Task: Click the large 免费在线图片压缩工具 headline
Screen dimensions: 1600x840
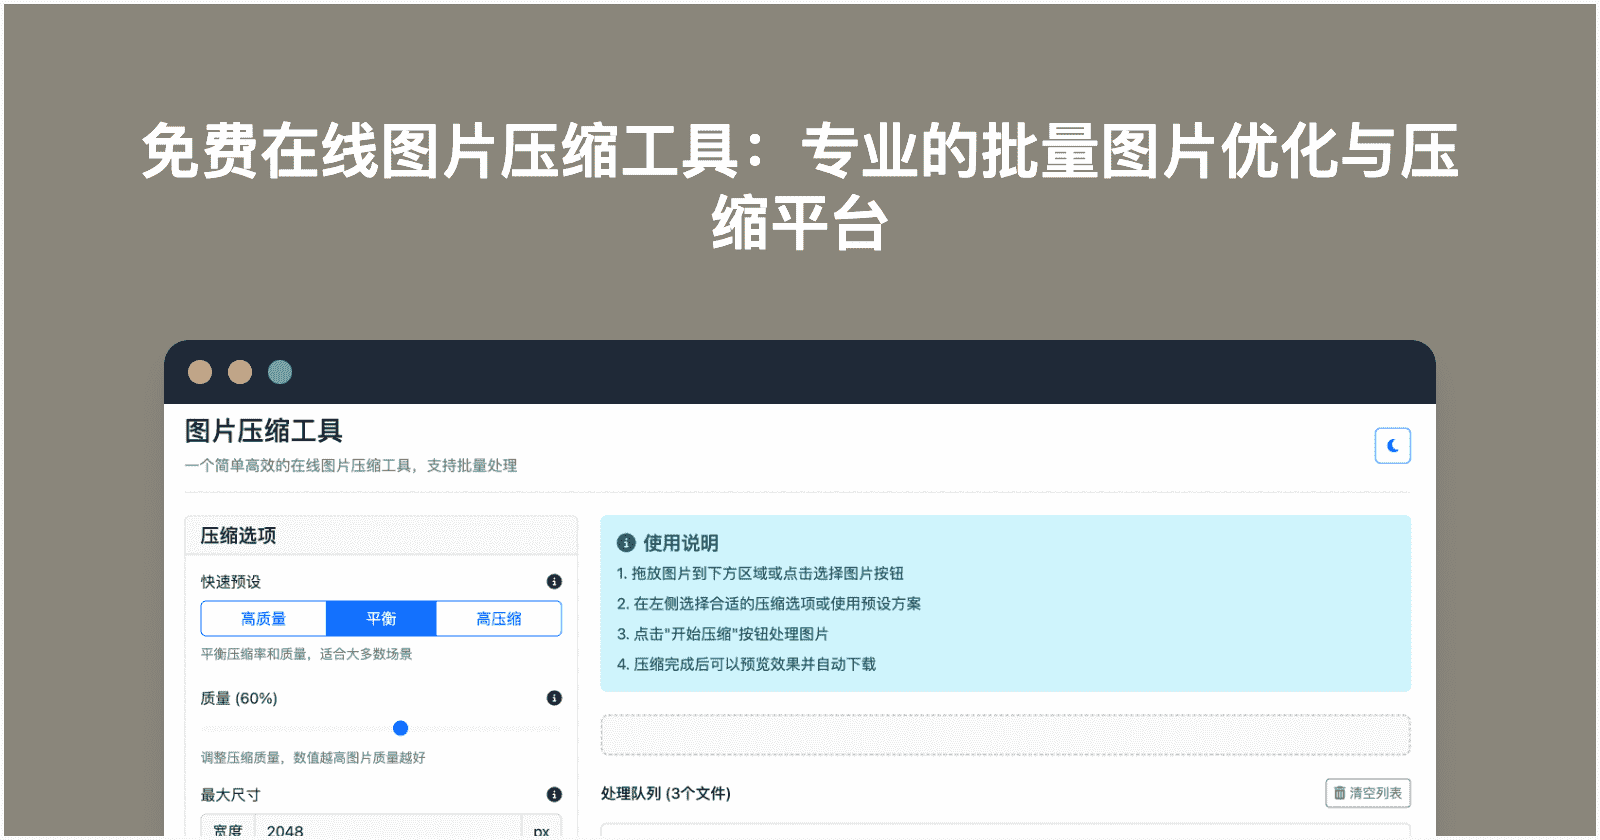Action: (800, 187)
